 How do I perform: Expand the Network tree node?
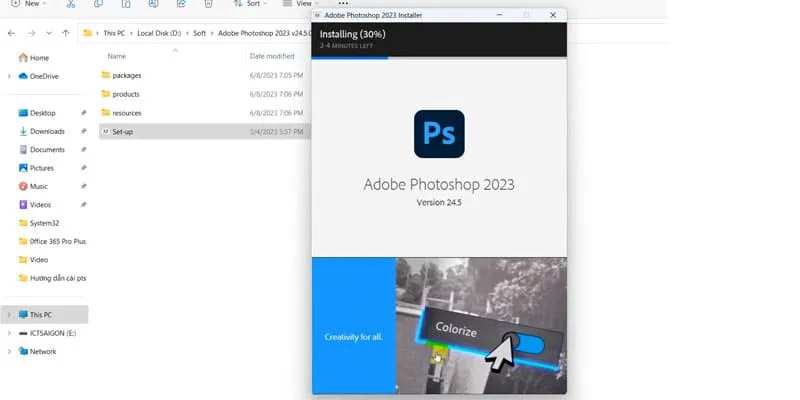point(9,352)
